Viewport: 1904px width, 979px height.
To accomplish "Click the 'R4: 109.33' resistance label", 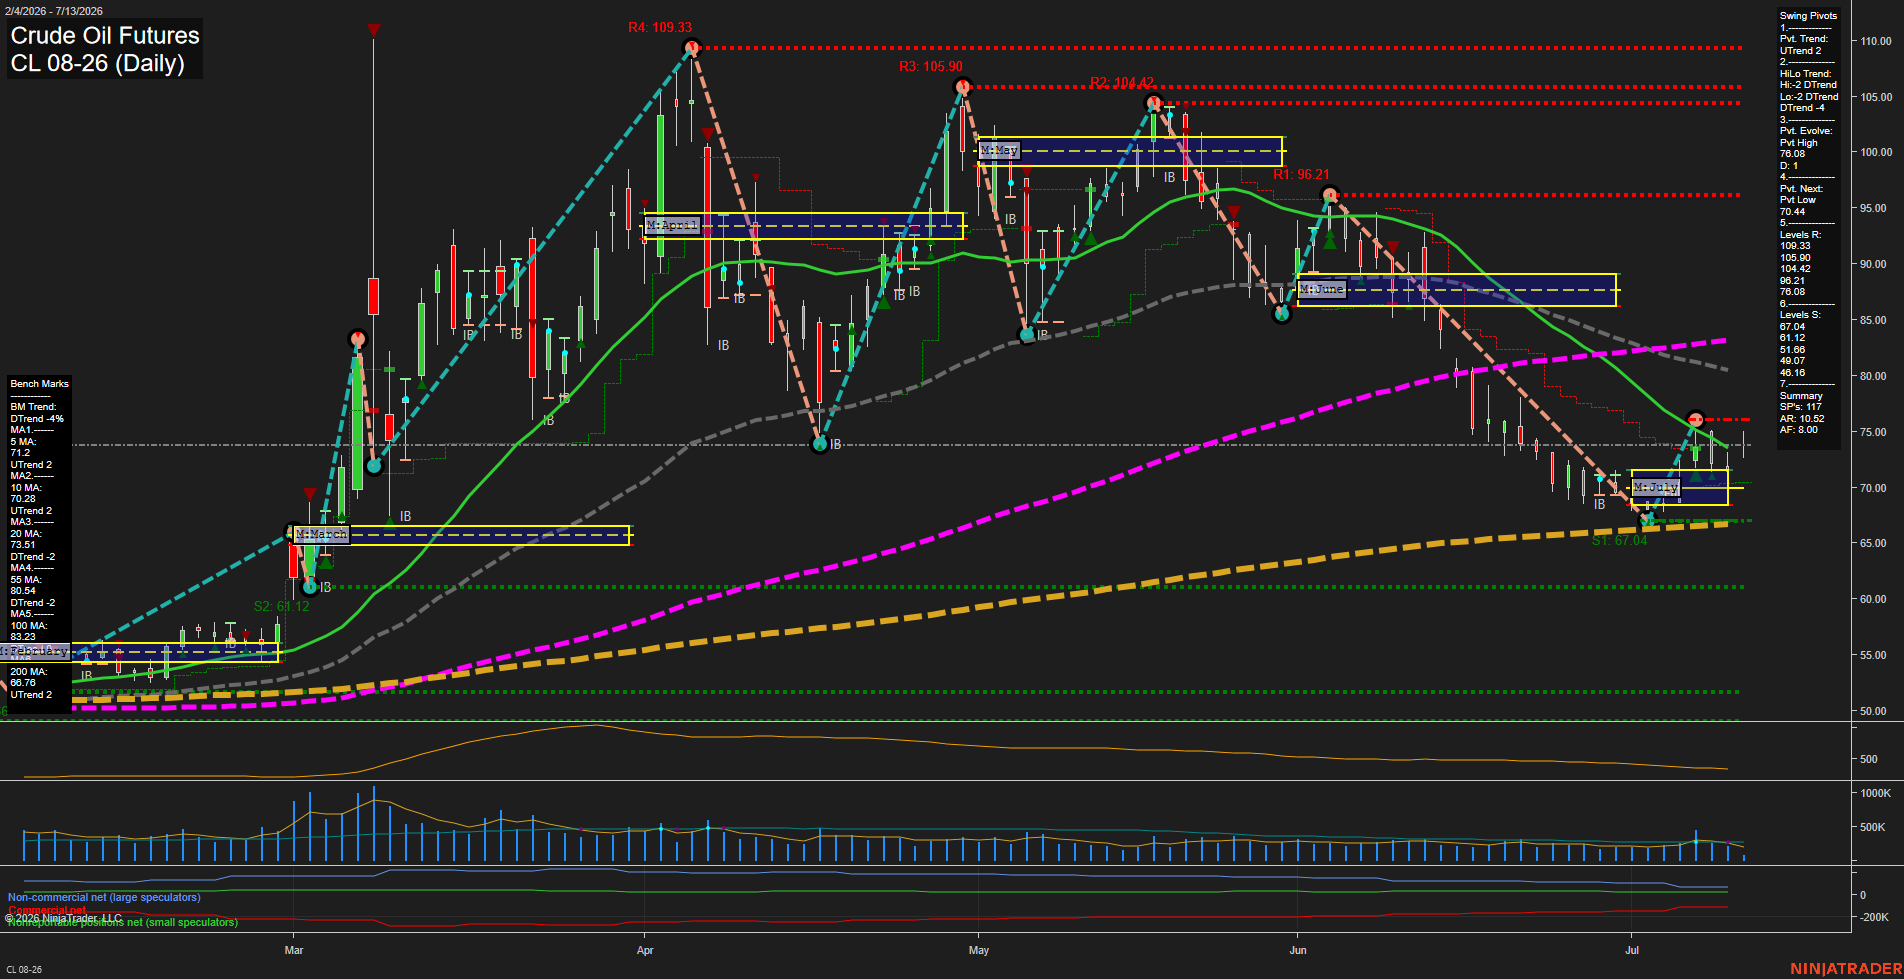I will pyautogui.click(x=660, y=27).
